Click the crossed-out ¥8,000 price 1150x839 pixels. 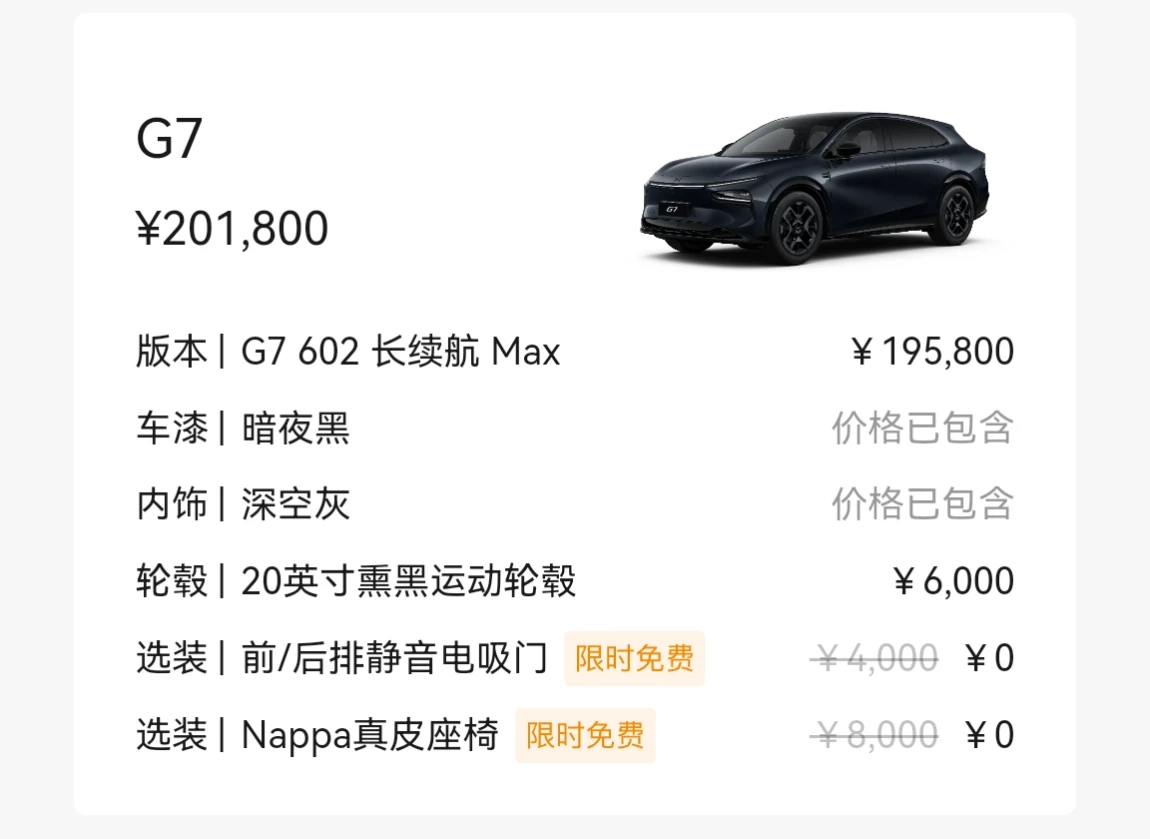874,735
